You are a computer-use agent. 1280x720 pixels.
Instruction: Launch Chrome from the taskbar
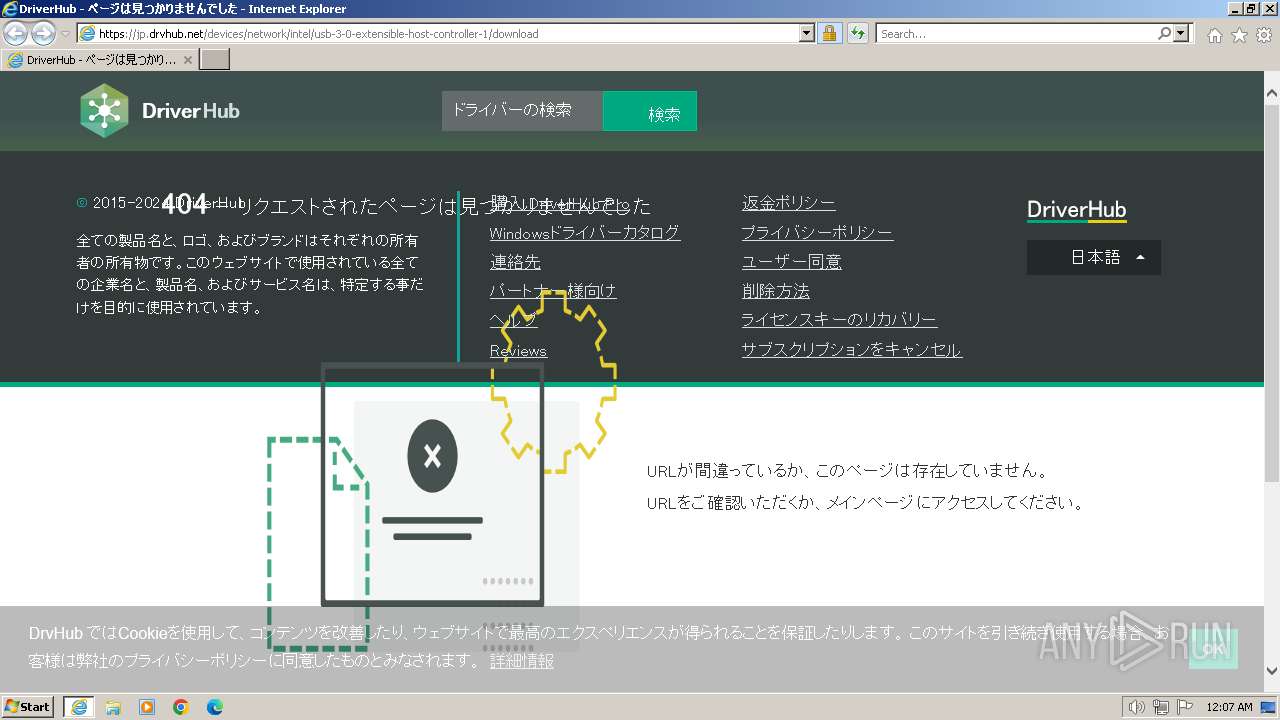point(181,707)
